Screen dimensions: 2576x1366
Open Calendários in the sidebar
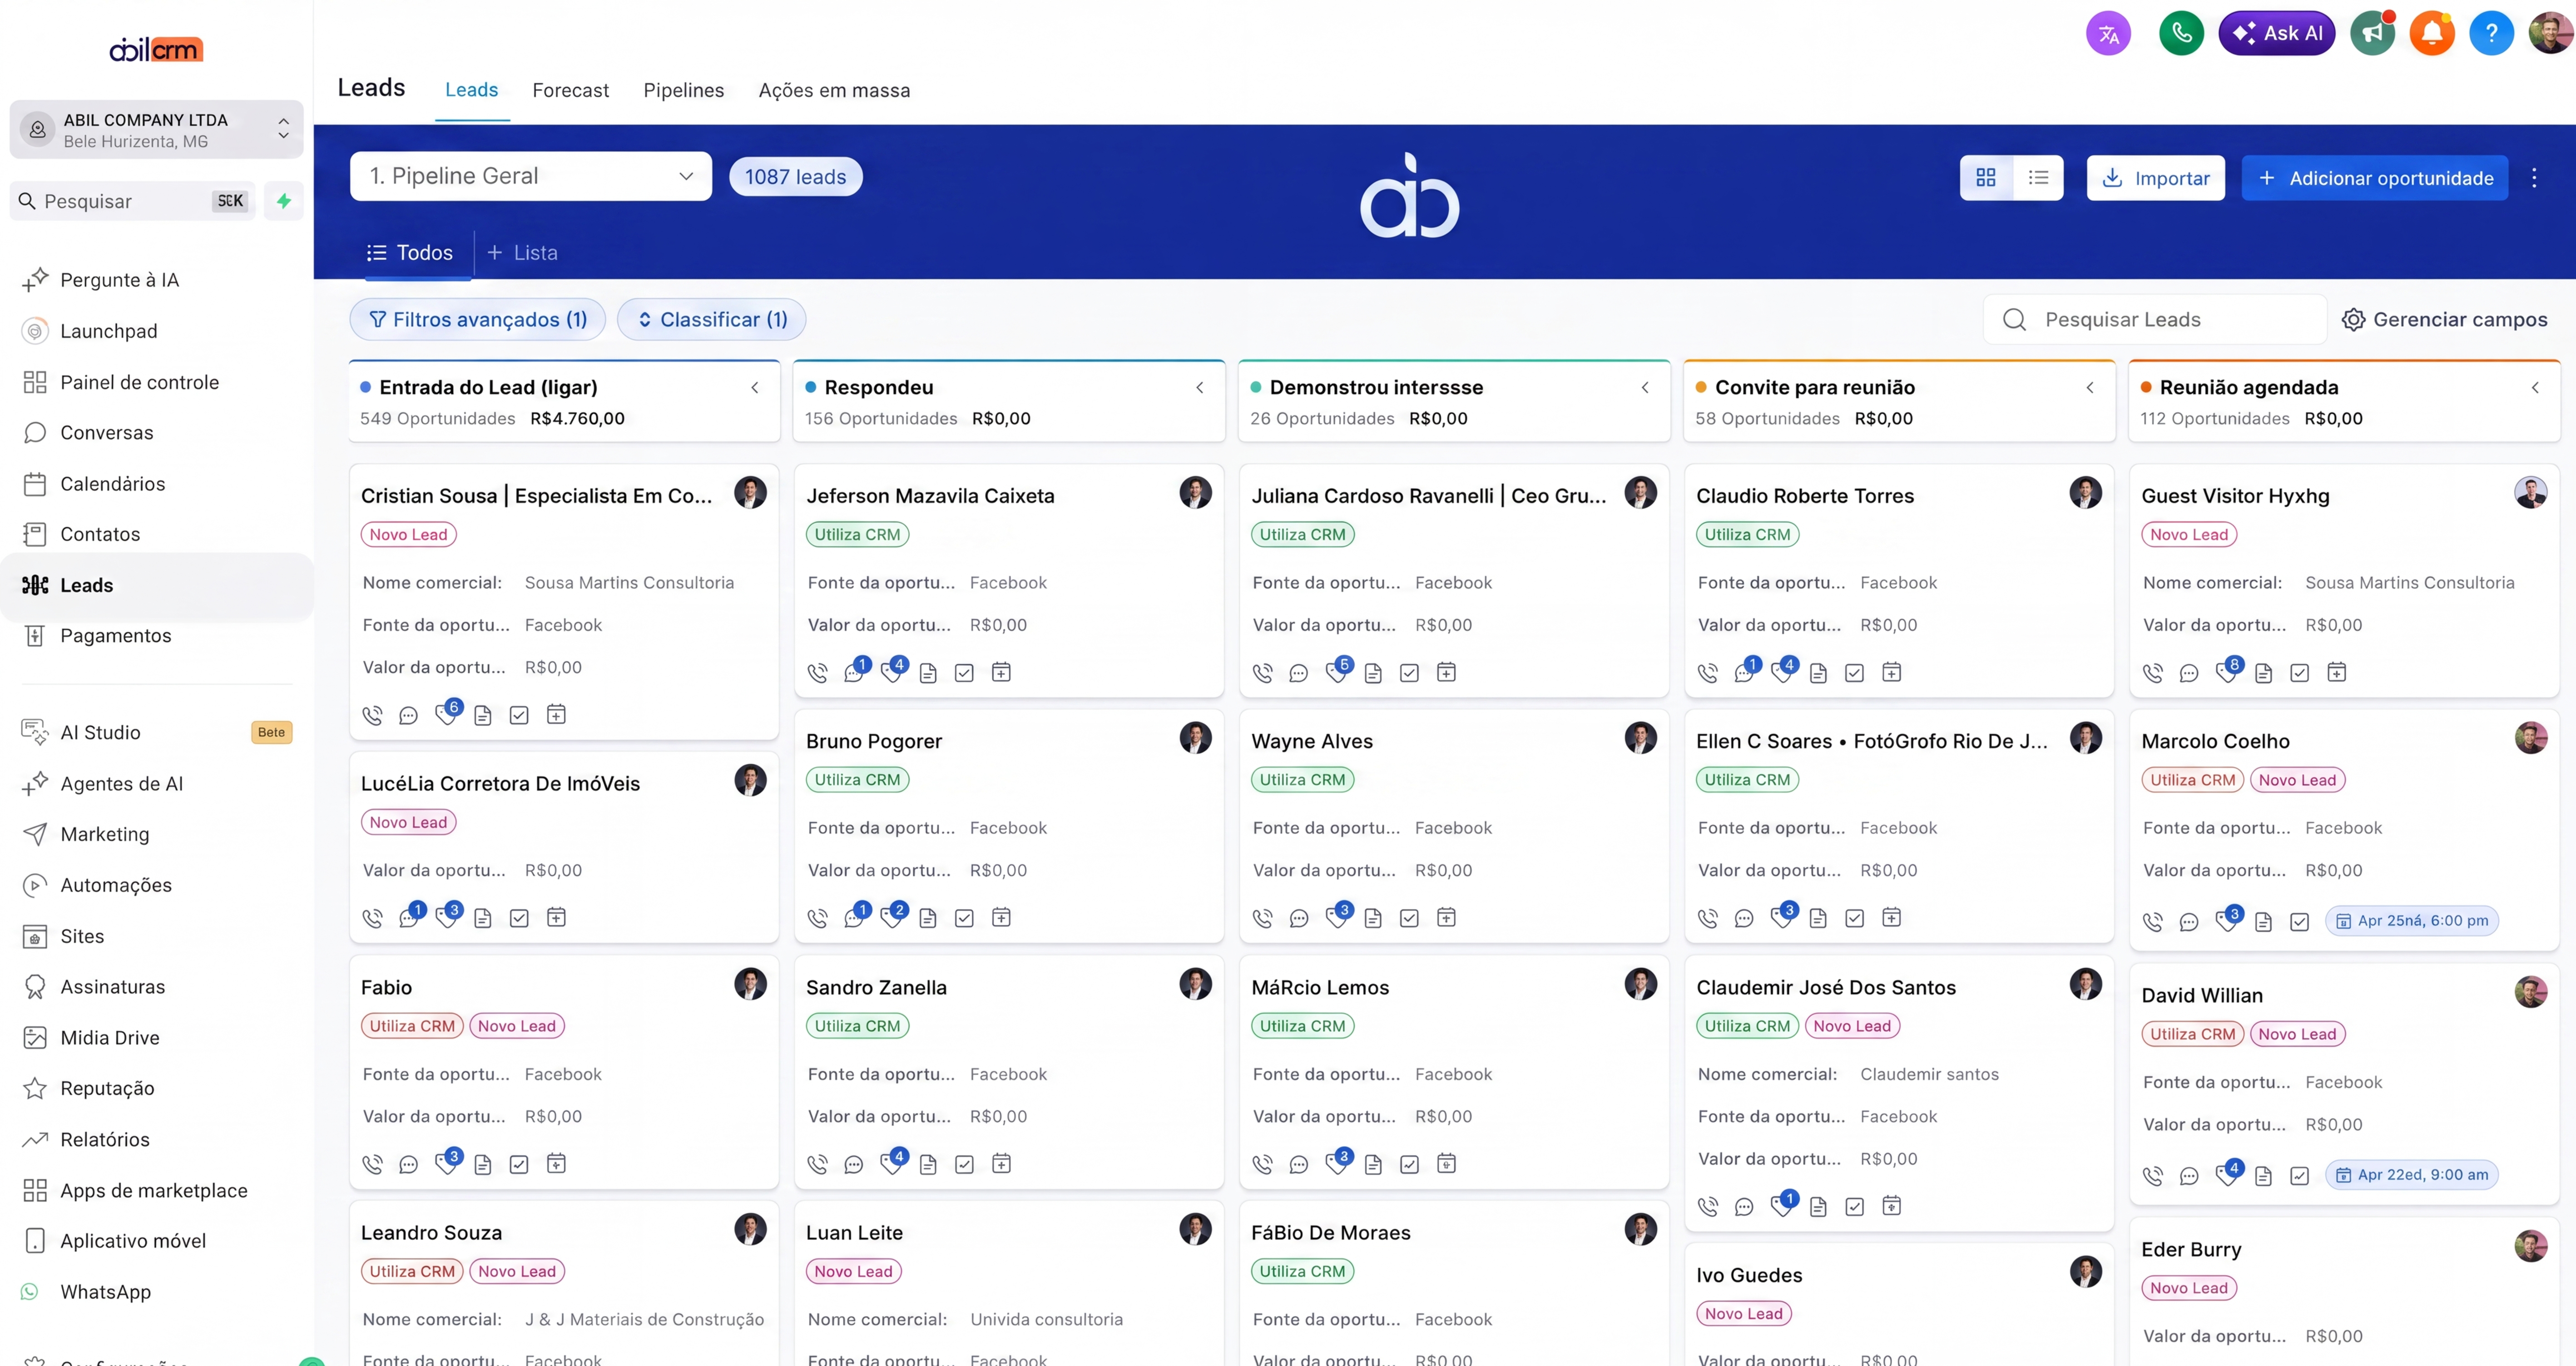[x=112, y=484]
